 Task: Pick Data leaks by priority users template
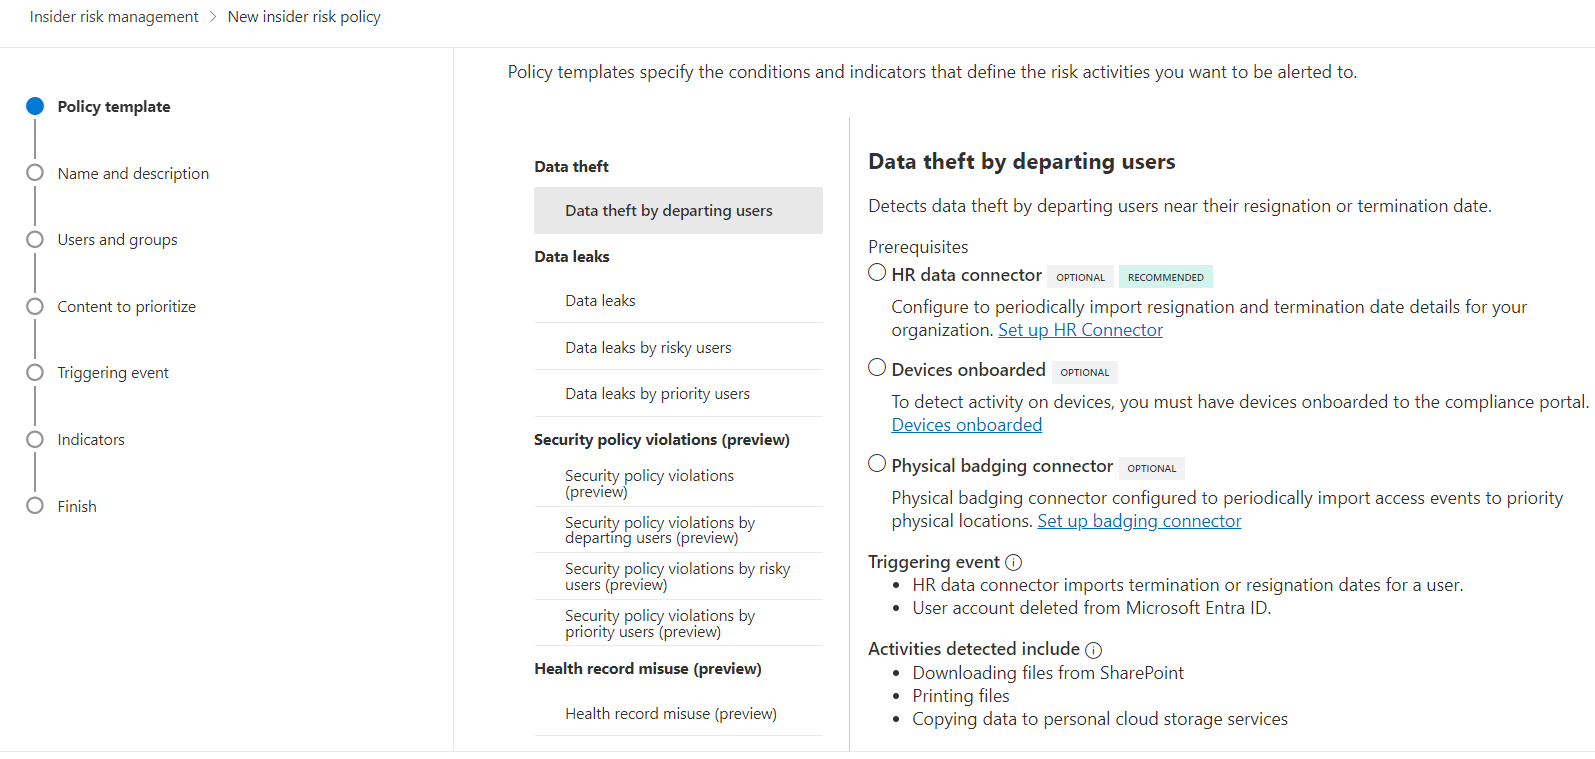point(657,394)
